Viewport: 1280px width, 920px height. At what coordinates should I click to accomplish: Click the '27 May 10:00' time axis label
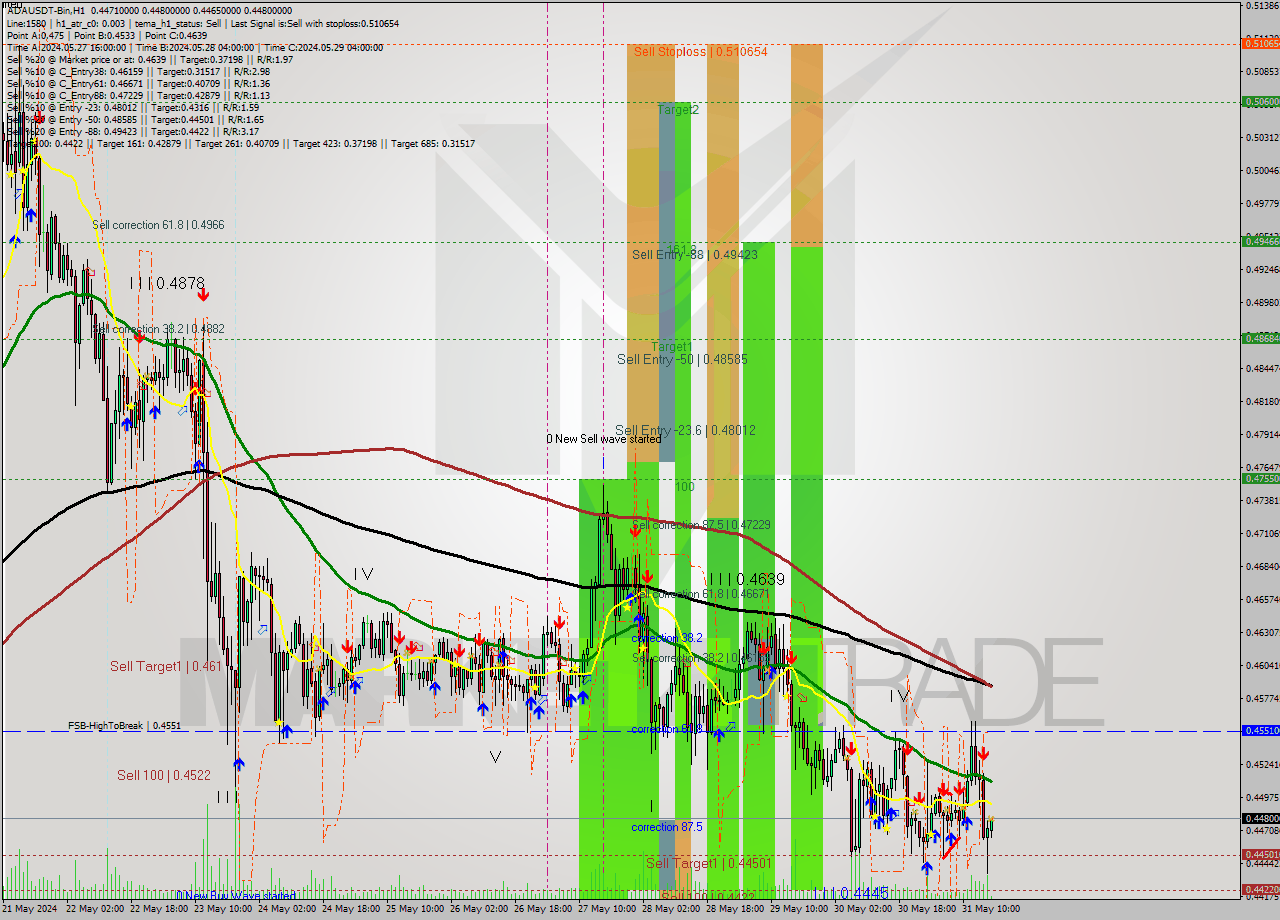tap(606, 909)
